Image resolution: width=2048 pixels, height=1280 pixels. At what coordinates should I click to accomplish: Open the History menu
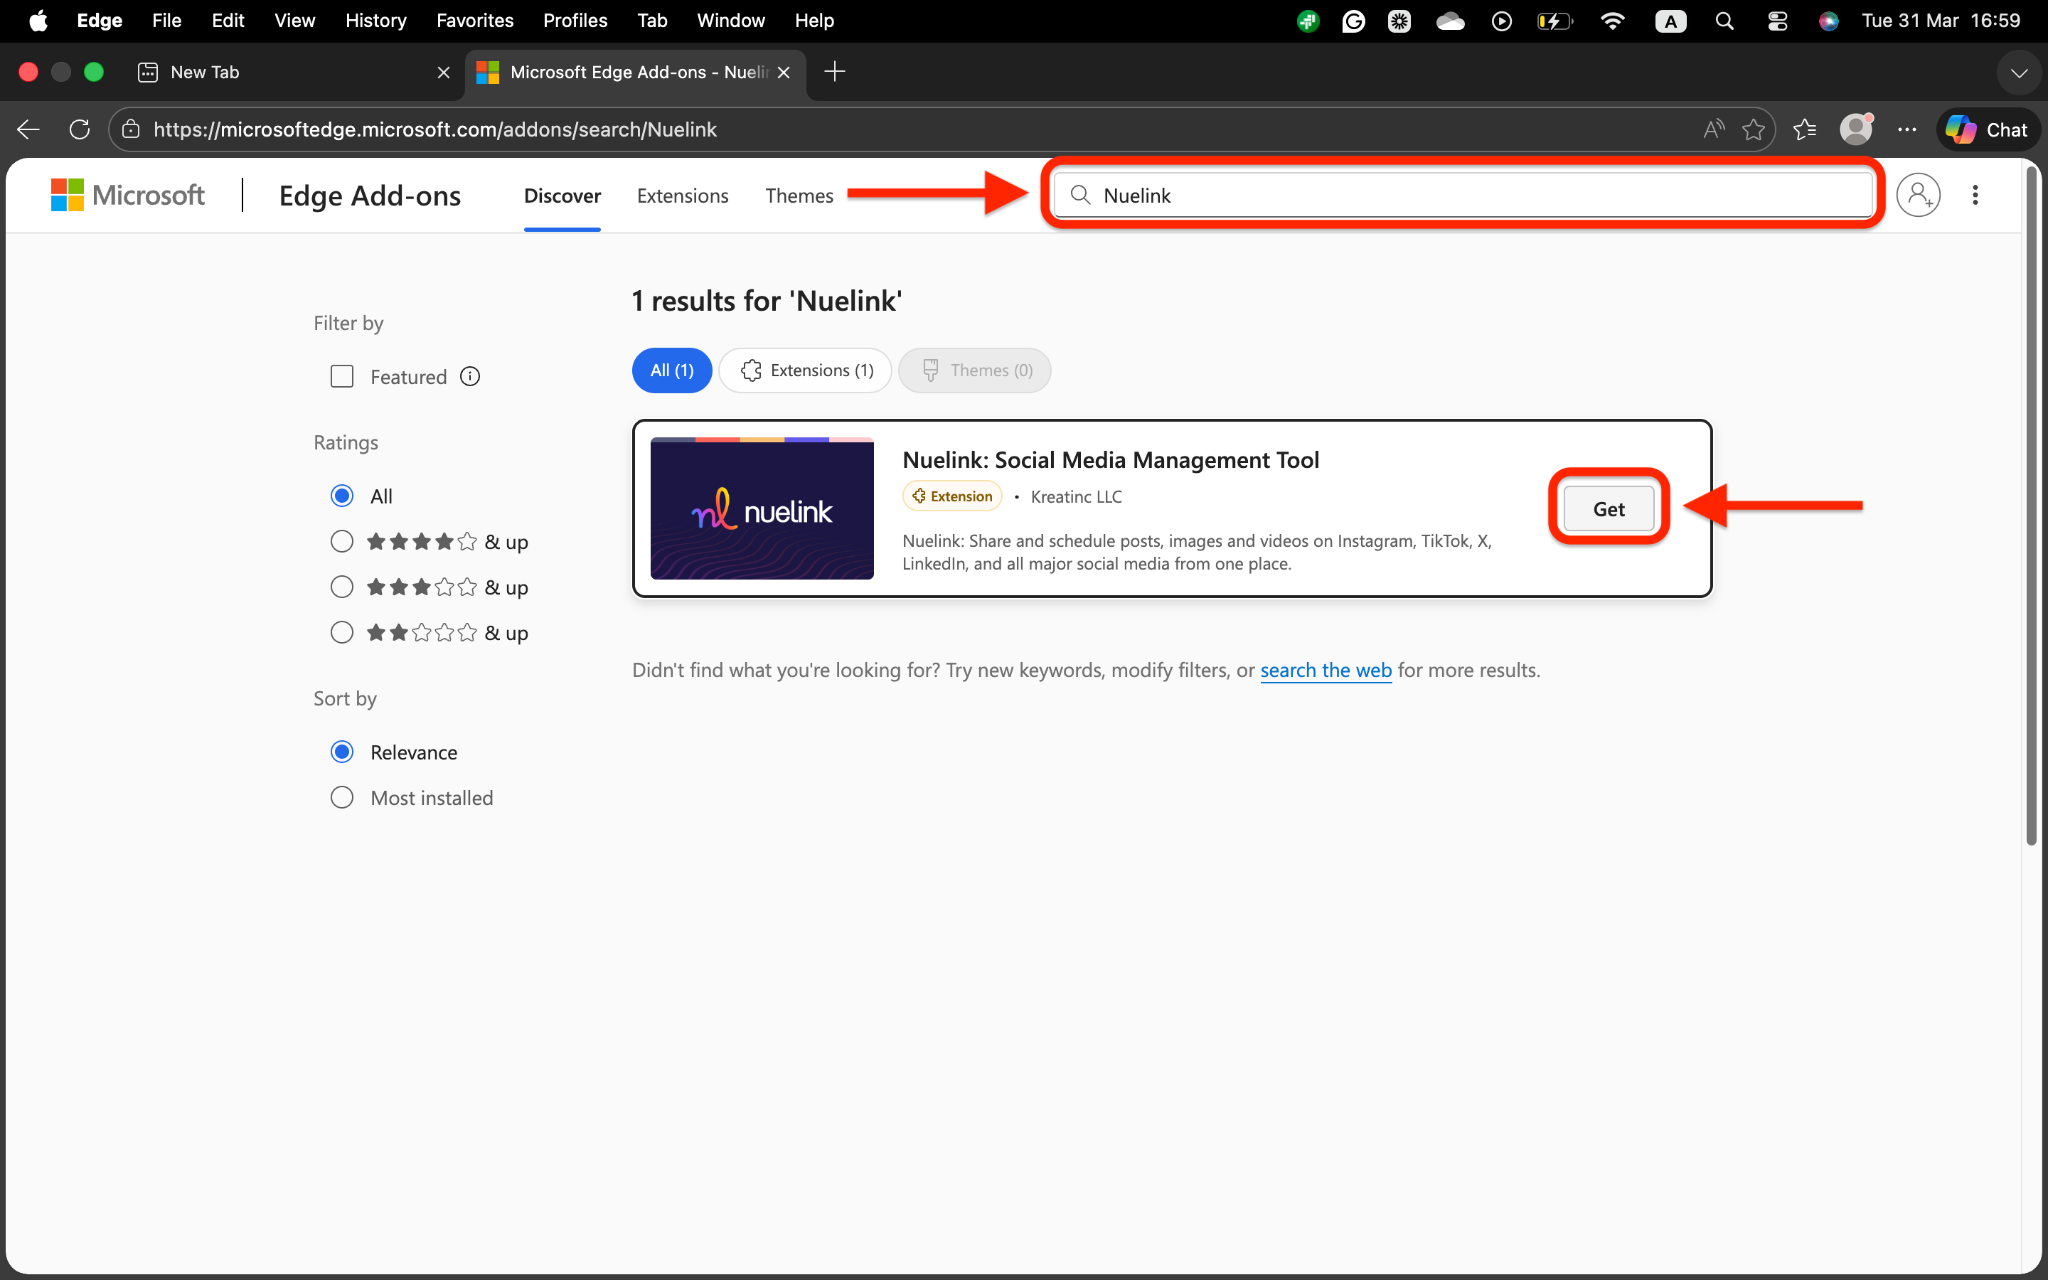click(375, 20)
